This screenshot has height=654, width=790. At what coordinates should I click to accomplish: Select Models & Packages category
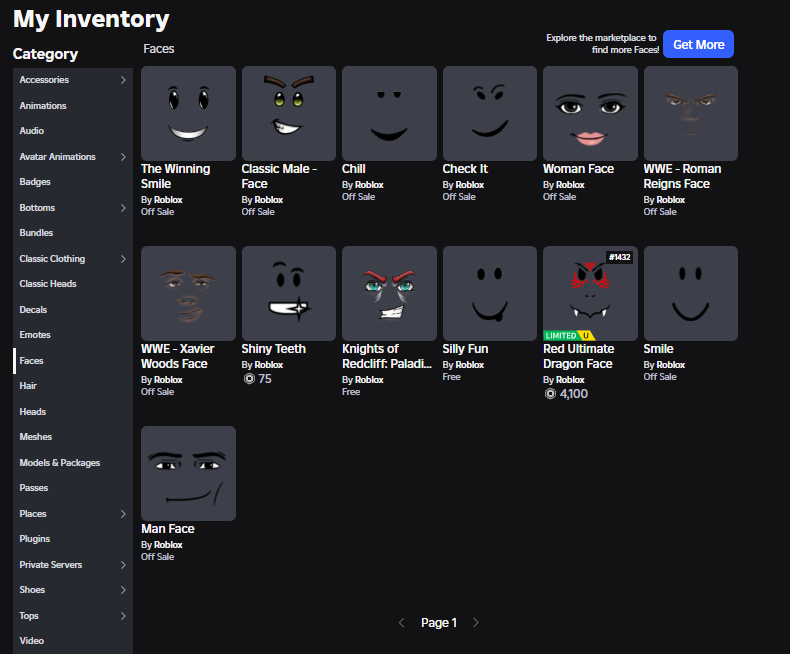pos(73,463)
